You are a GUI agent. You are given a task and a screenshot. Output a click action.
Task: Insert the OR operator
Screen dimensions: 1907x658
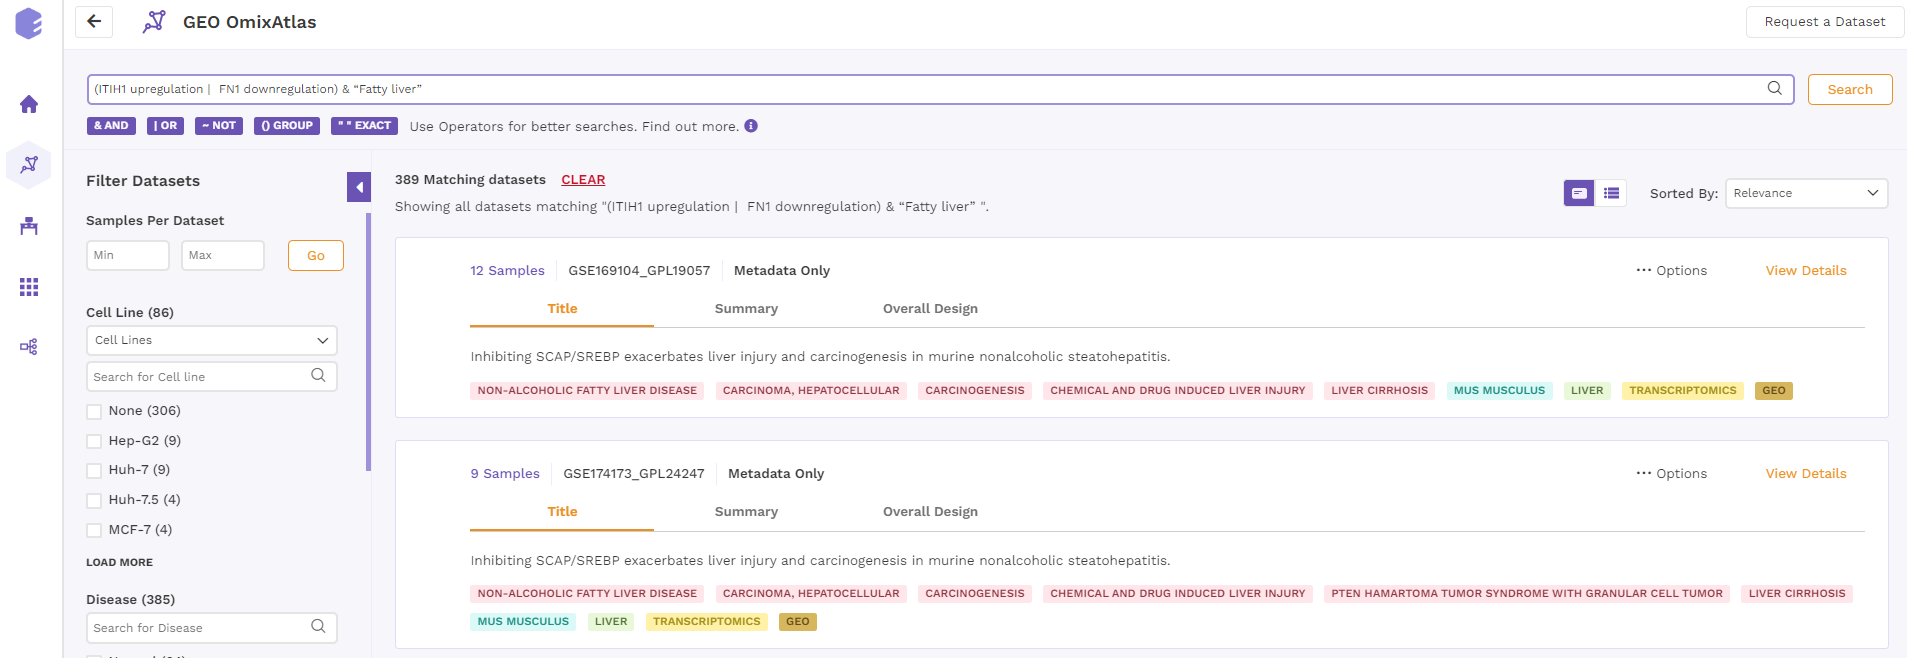[x=166, y=126]
